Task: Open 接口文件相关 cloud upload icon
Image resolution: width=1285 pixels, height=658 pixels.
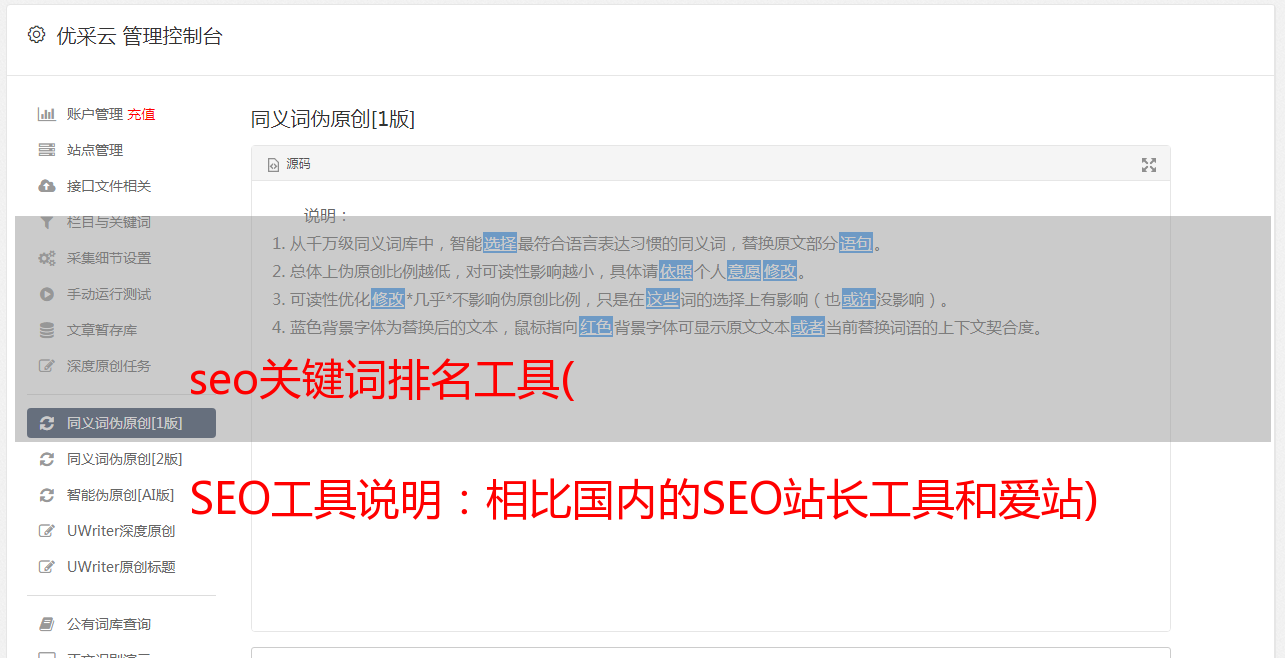Action: coord(46,186)
